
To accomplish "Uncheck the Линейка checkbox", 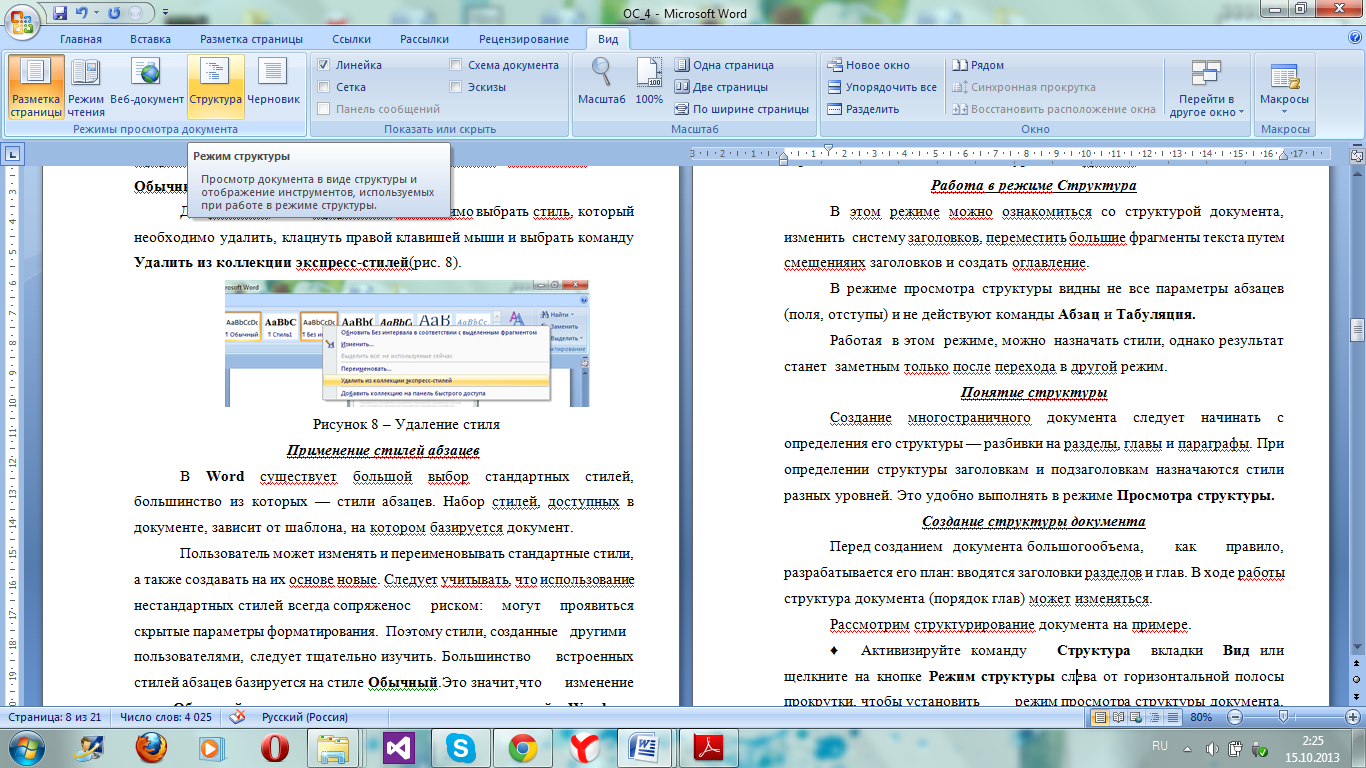I will click(x=324, y=65).
